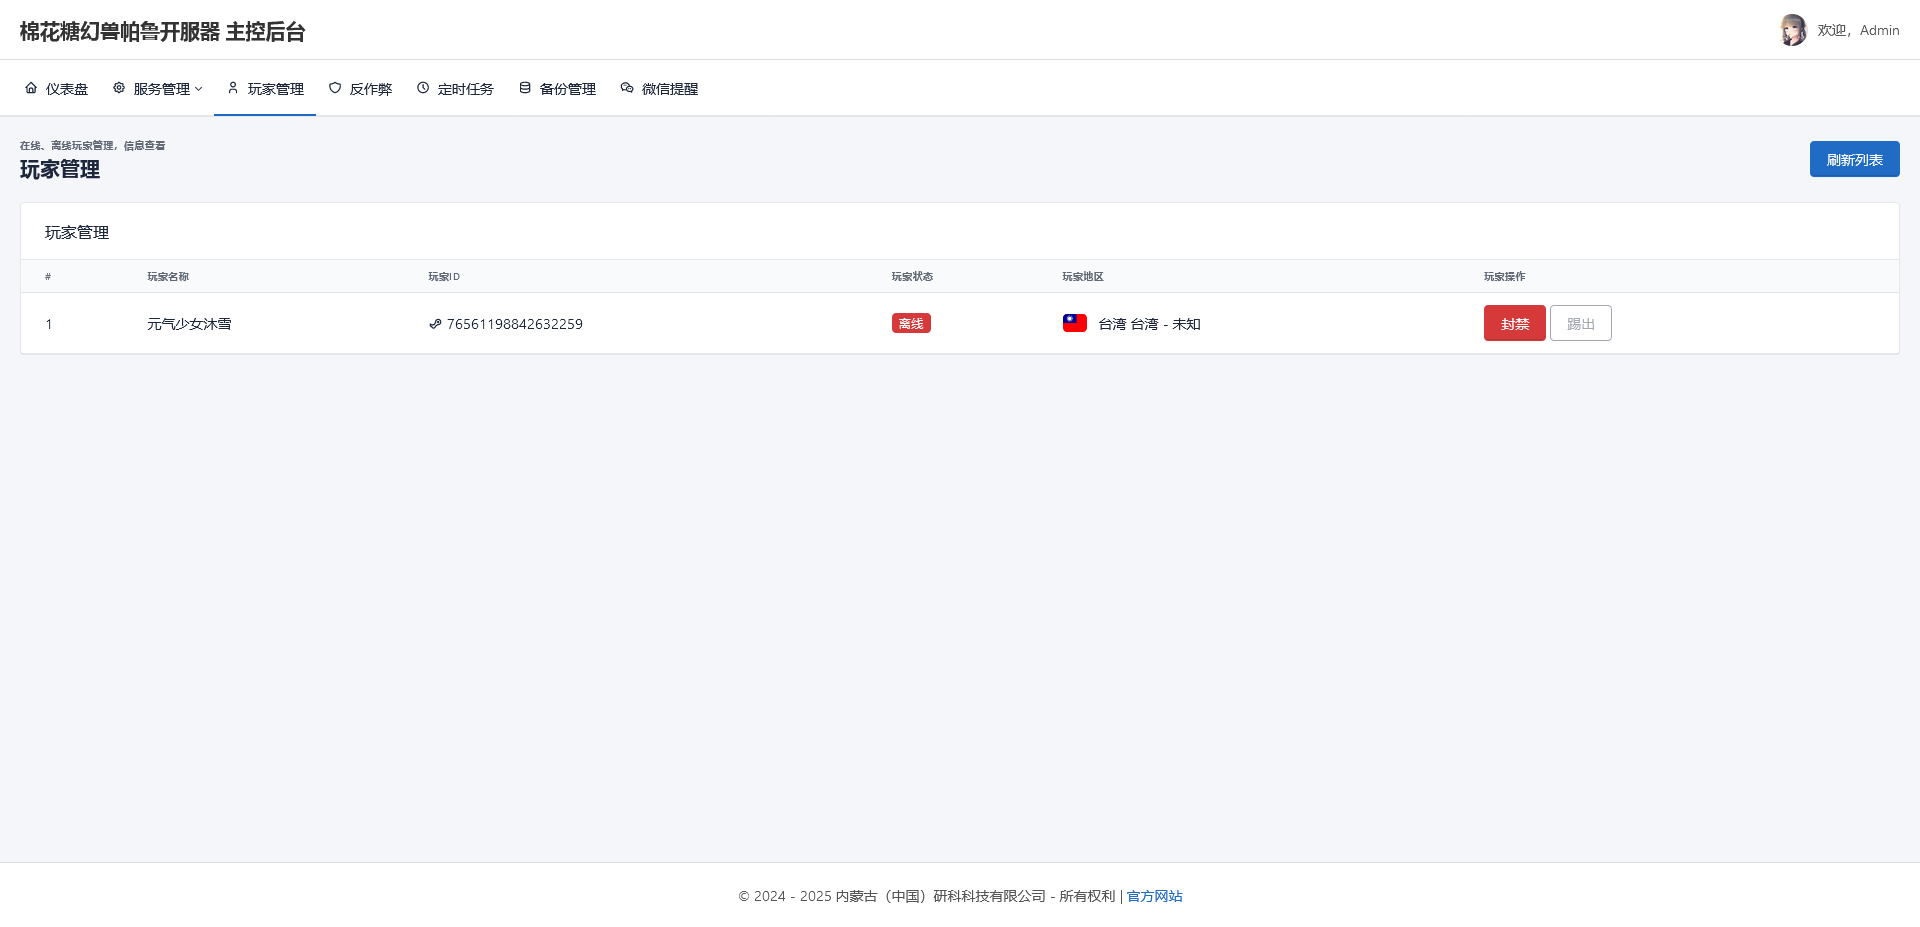Click the Taiwan flag icon in 玩家地区 column
The image size is (1920, 927).
click(x=1074, y=322)
